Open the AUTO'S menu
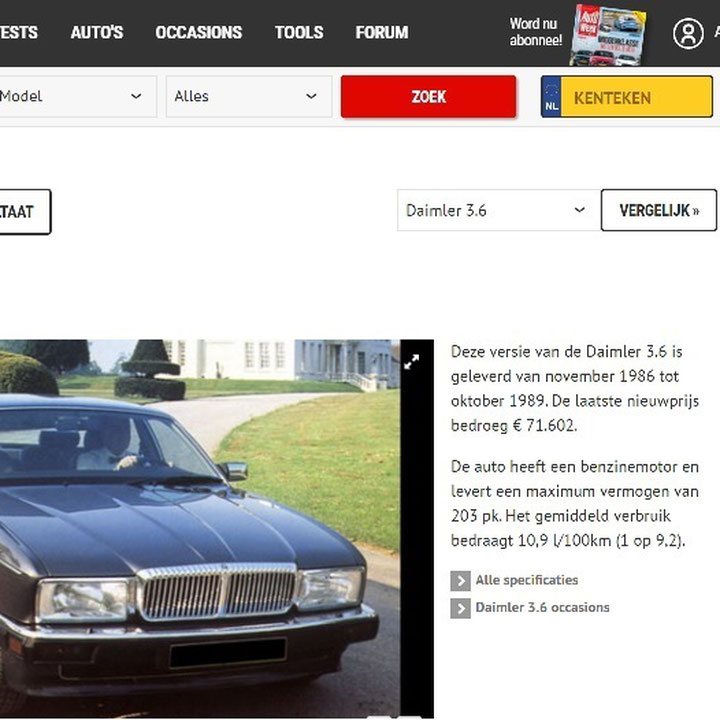The width and height of the screenshot is (720, 720). tap(97, 33)
